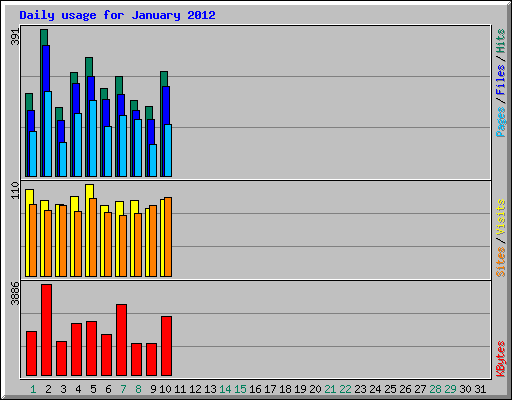
Task: Select the orange sites bar for day 10
Action: pyautogui.click(x=168, y=237)
